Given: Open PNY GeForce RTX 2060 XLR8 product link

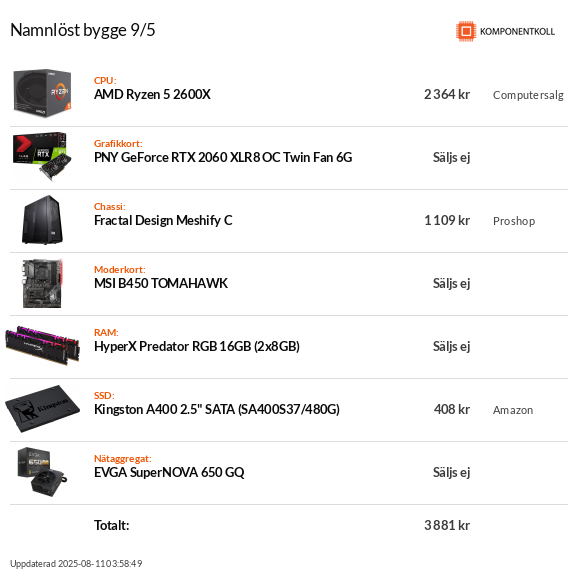Looking at the screenshot, I should tap(223, 157).
